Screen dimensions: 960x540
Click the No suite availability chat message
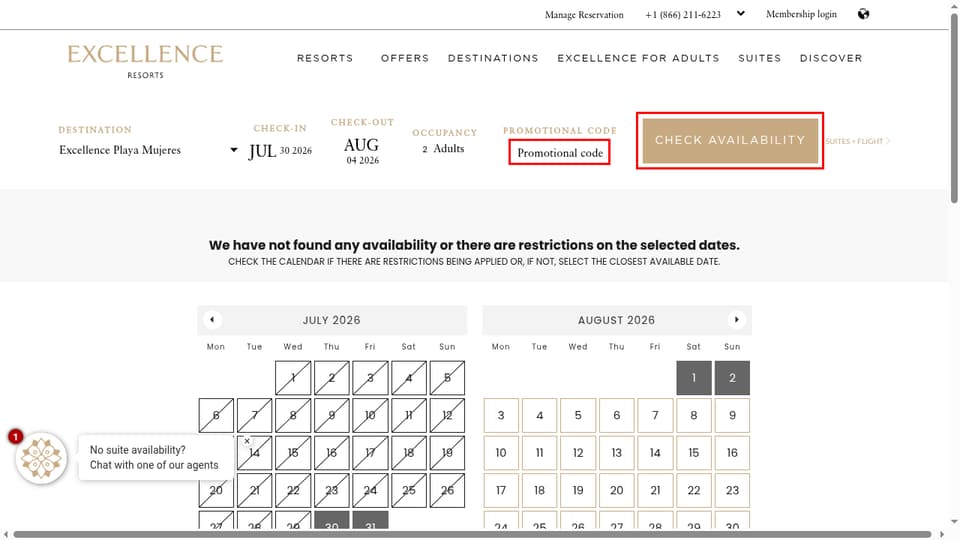click(x=154, y=457)
